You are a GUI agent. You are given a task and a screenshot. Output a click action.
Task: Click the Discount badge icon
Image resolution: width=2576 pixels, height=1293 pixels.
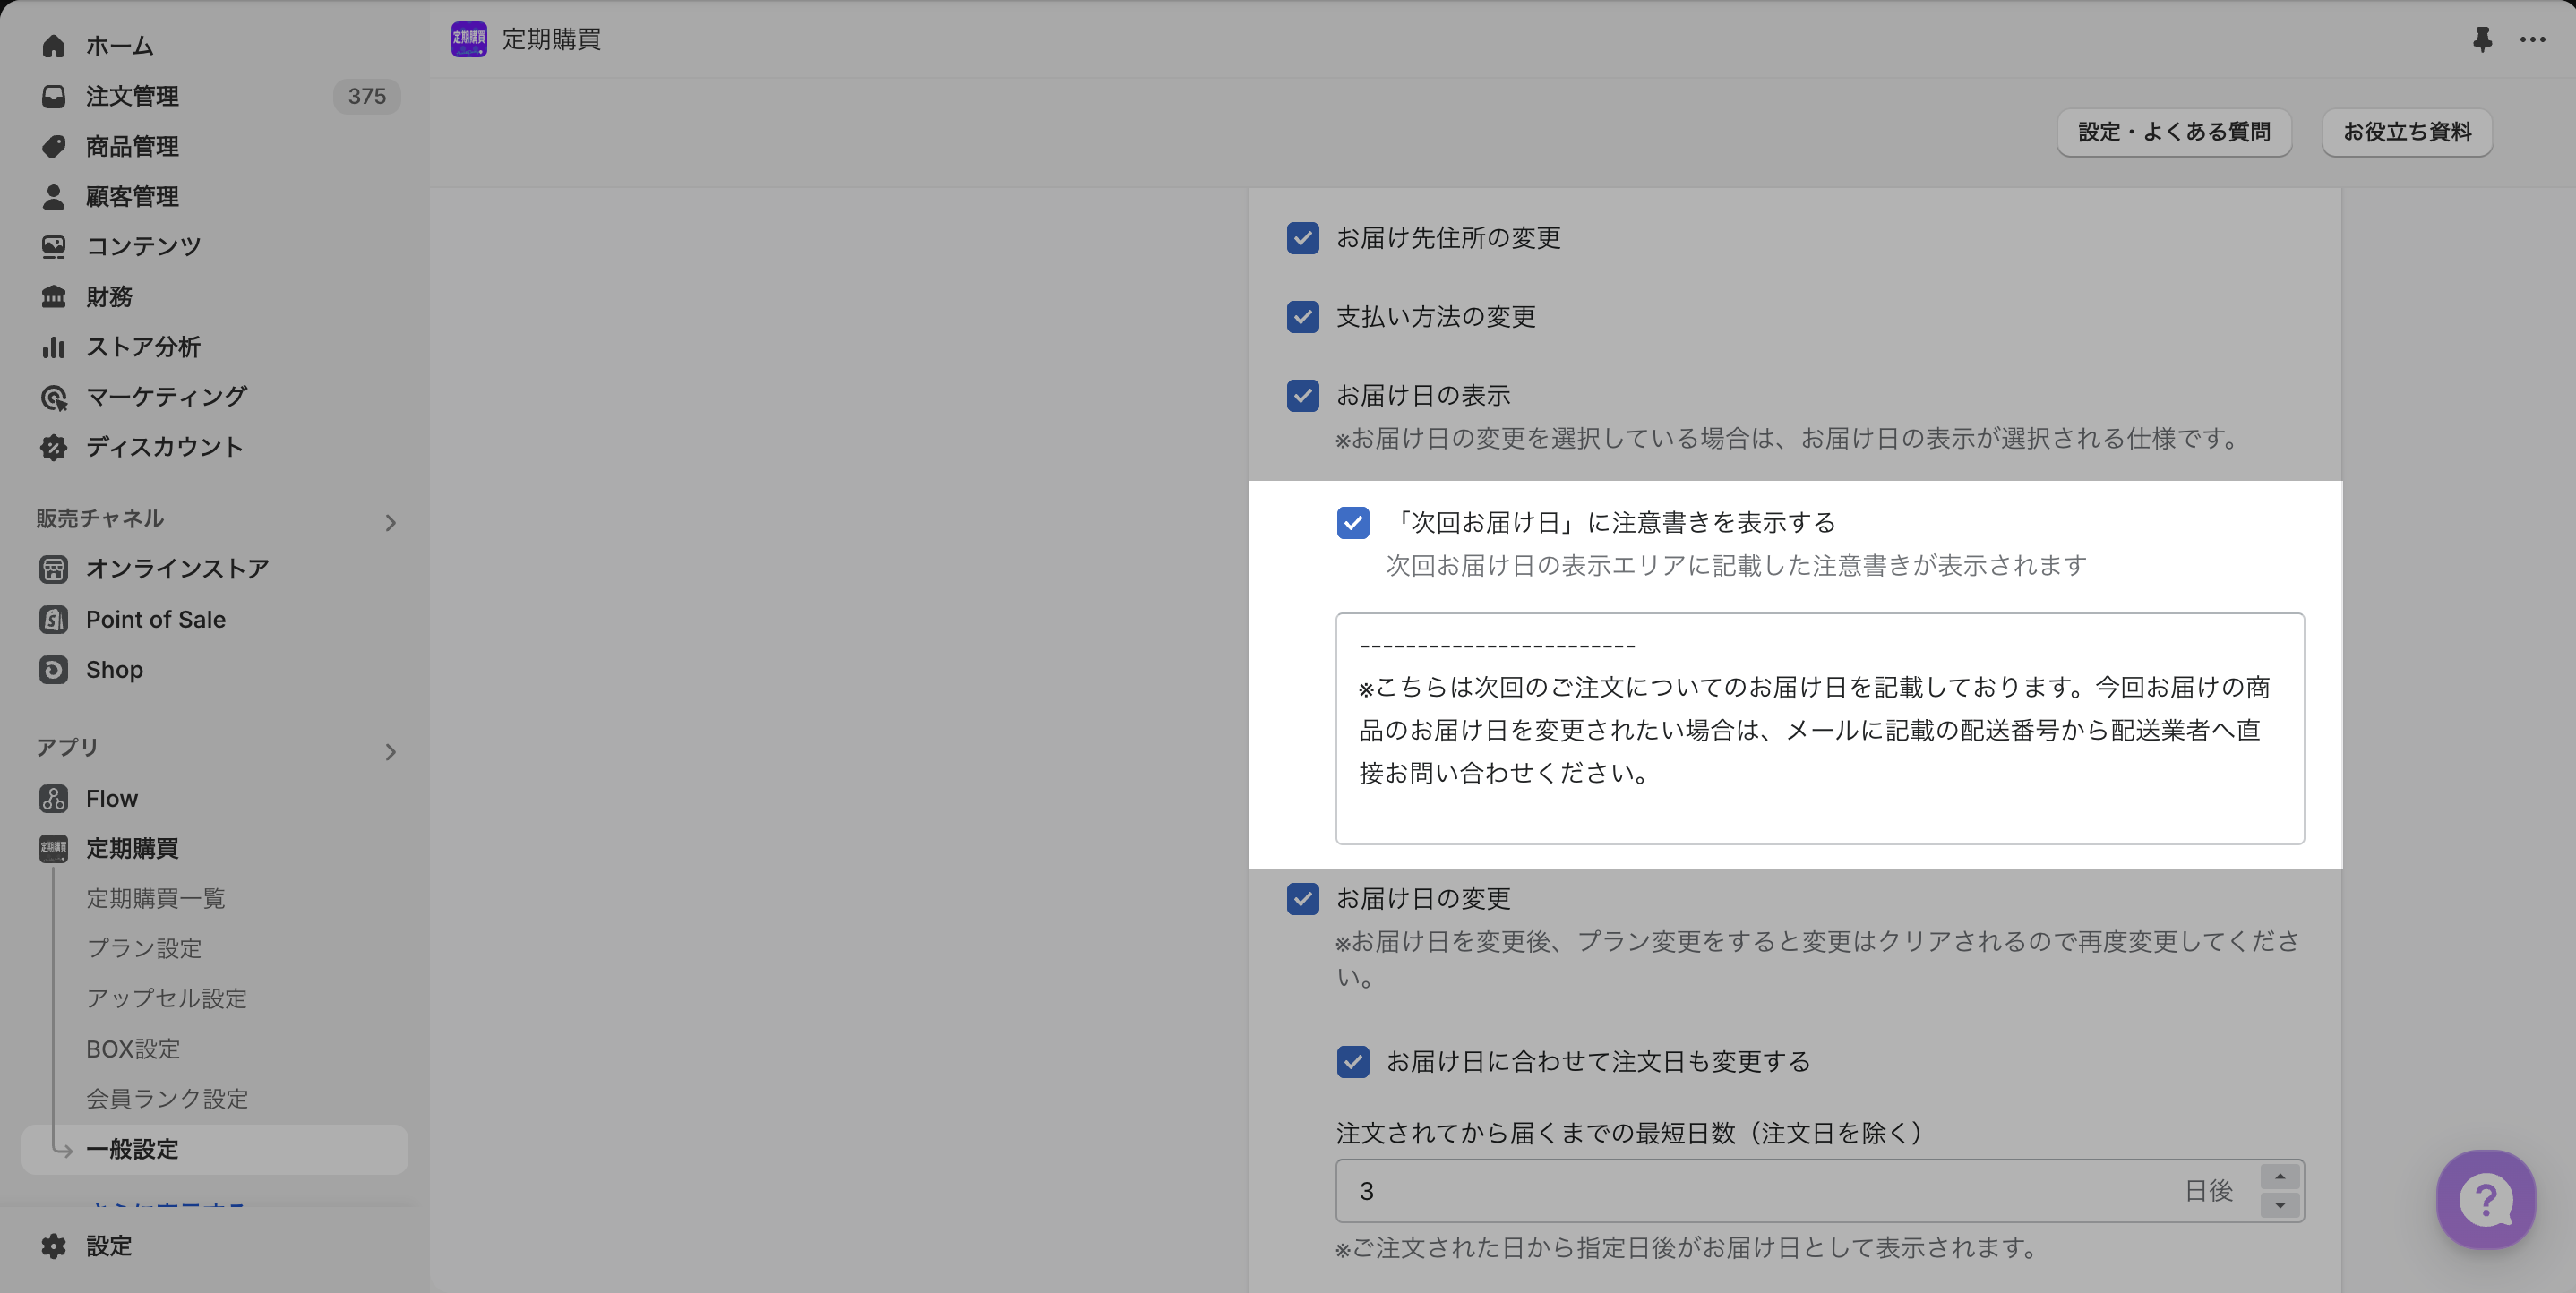pos(53,447)
